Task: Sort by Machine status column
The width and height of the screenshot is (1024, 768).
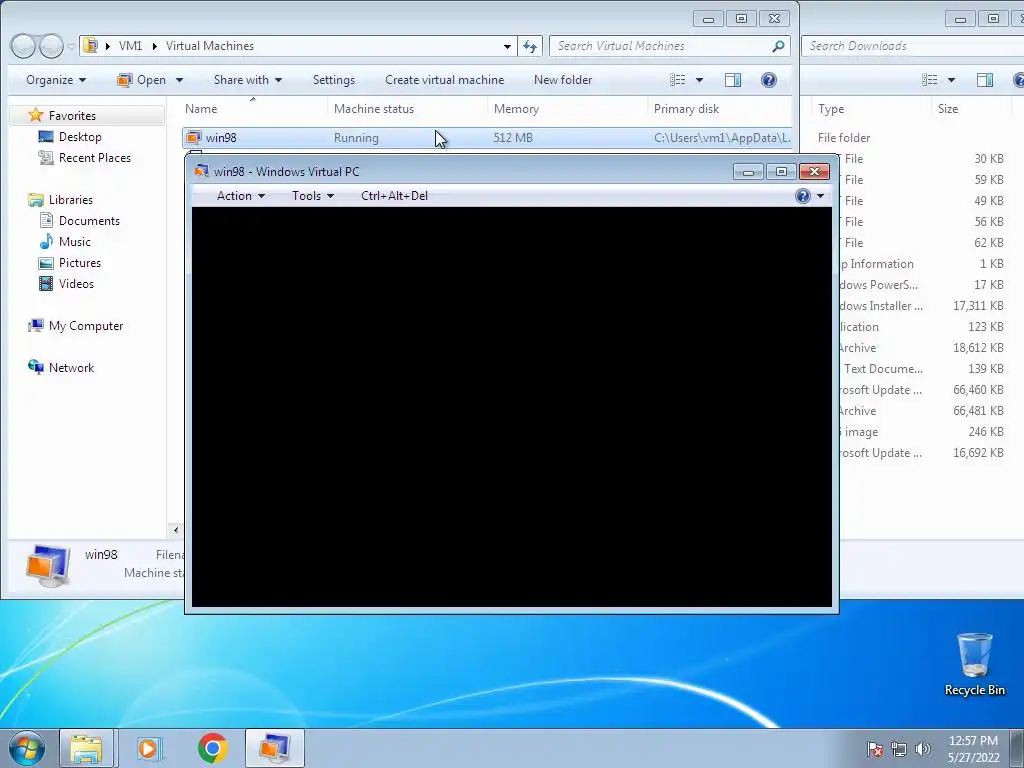Action: (407, 108)
